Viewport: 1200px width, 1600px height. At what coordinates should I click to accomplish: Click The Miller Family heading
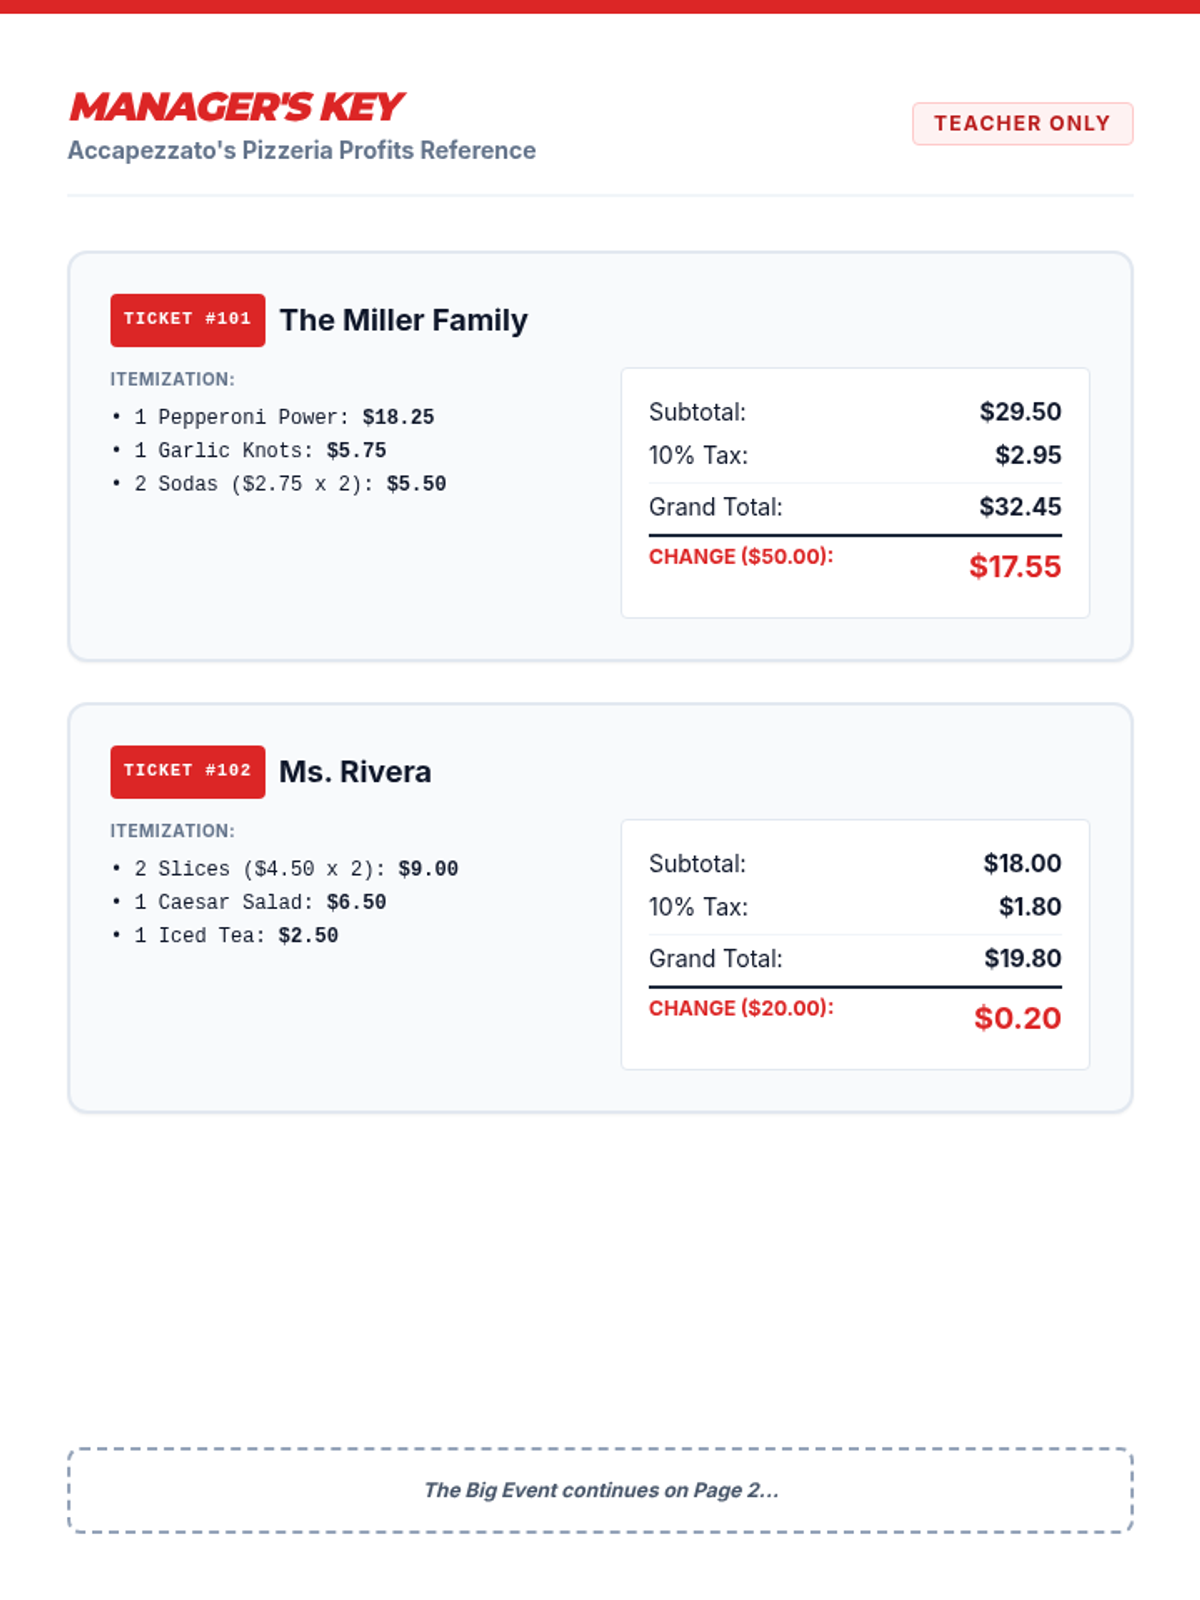[403, 320]
